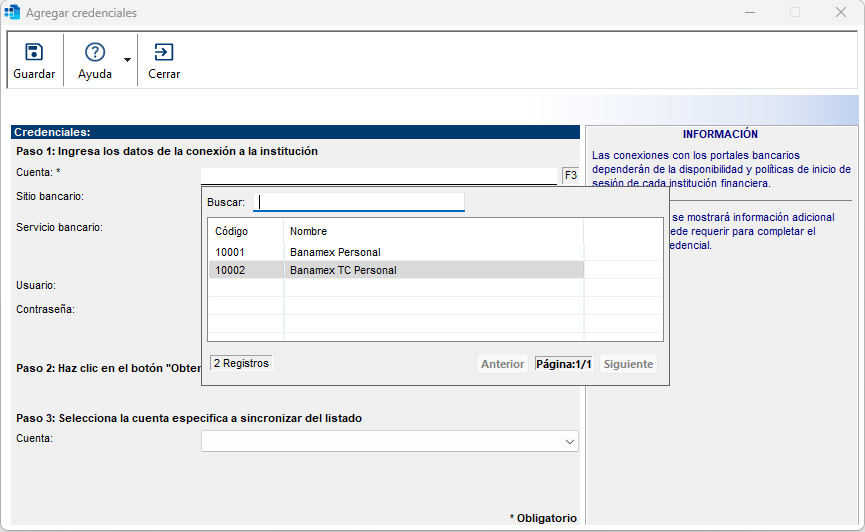Click the Página 1/1 indicator
Screen dimensions: 865x532
(564, 364)
